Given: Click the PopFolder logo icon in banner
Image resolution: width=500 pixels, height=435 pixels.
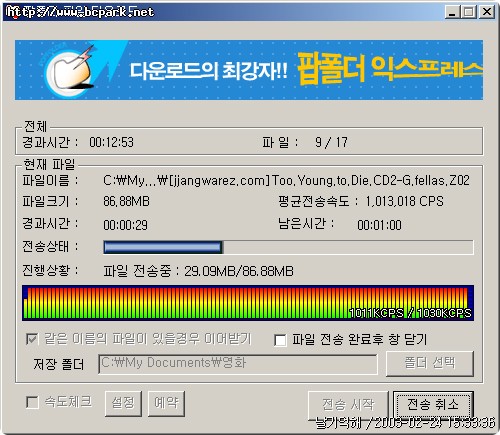Looking at the screenshot, I should [70, 71].
